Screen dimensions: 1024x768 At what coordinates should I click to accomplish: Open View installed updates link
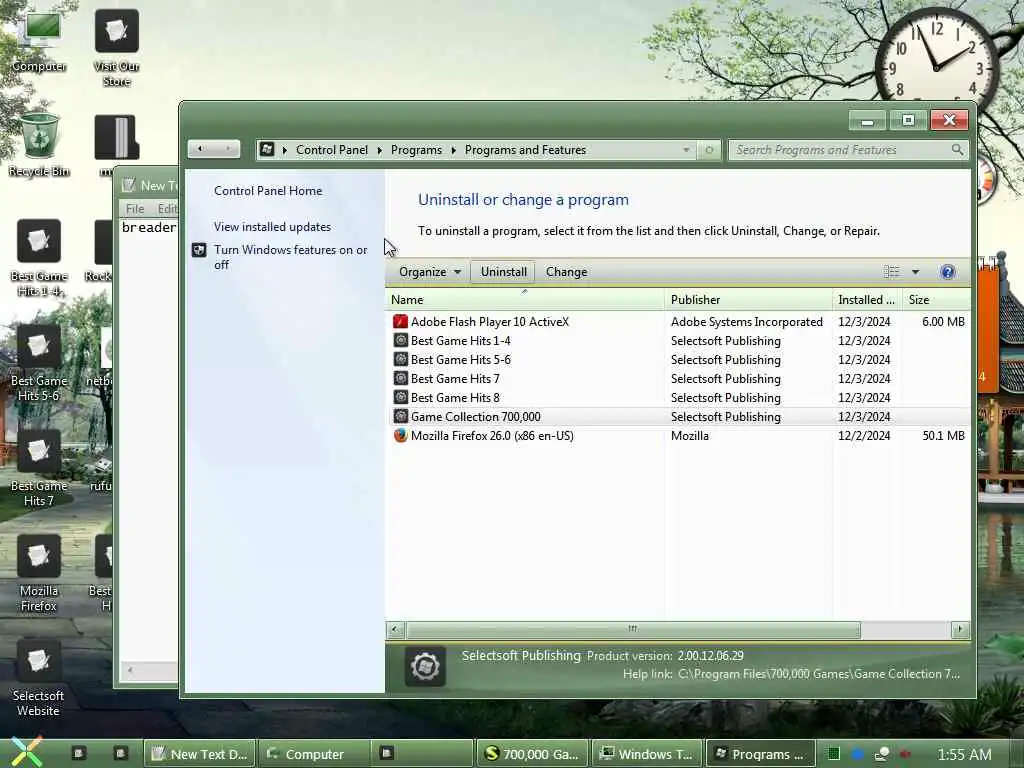pyautogui.click(x=272, y=227)
